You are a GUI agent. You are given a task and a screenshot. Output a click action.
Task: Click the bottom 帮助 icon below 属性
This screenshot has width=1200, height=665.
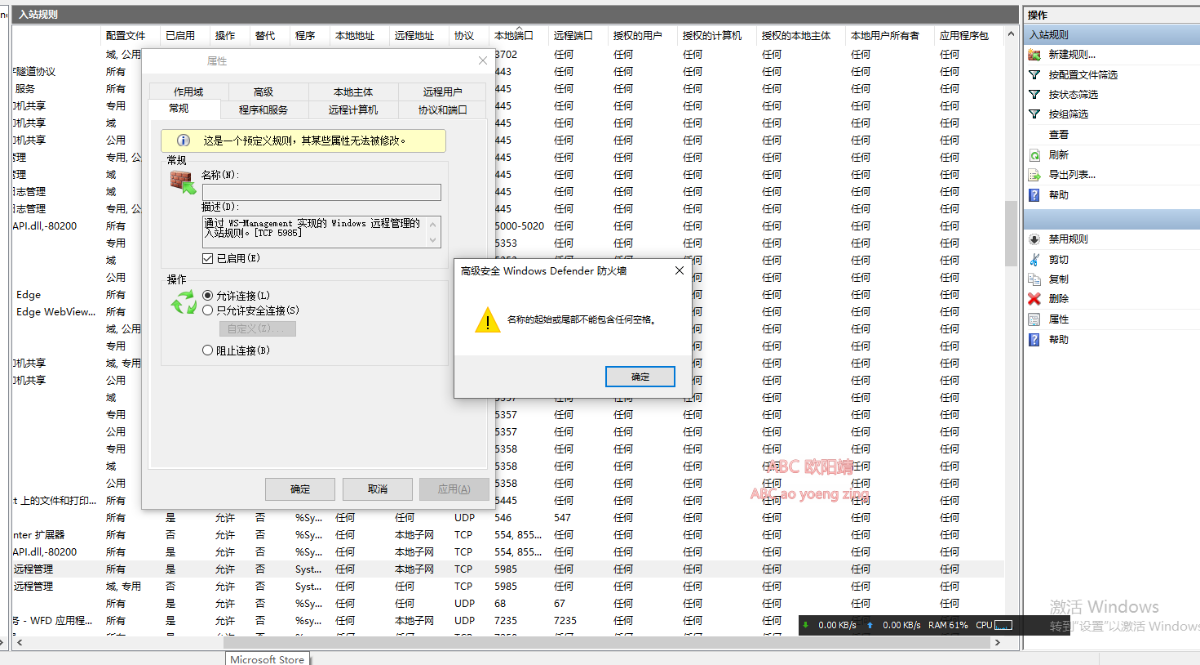tap(1034, 340)
